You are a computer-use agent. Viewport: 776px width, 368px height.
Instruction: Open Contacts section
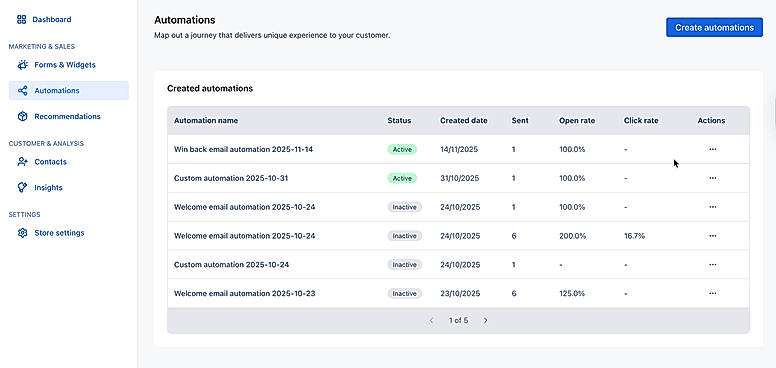click(x=50, y=162)
